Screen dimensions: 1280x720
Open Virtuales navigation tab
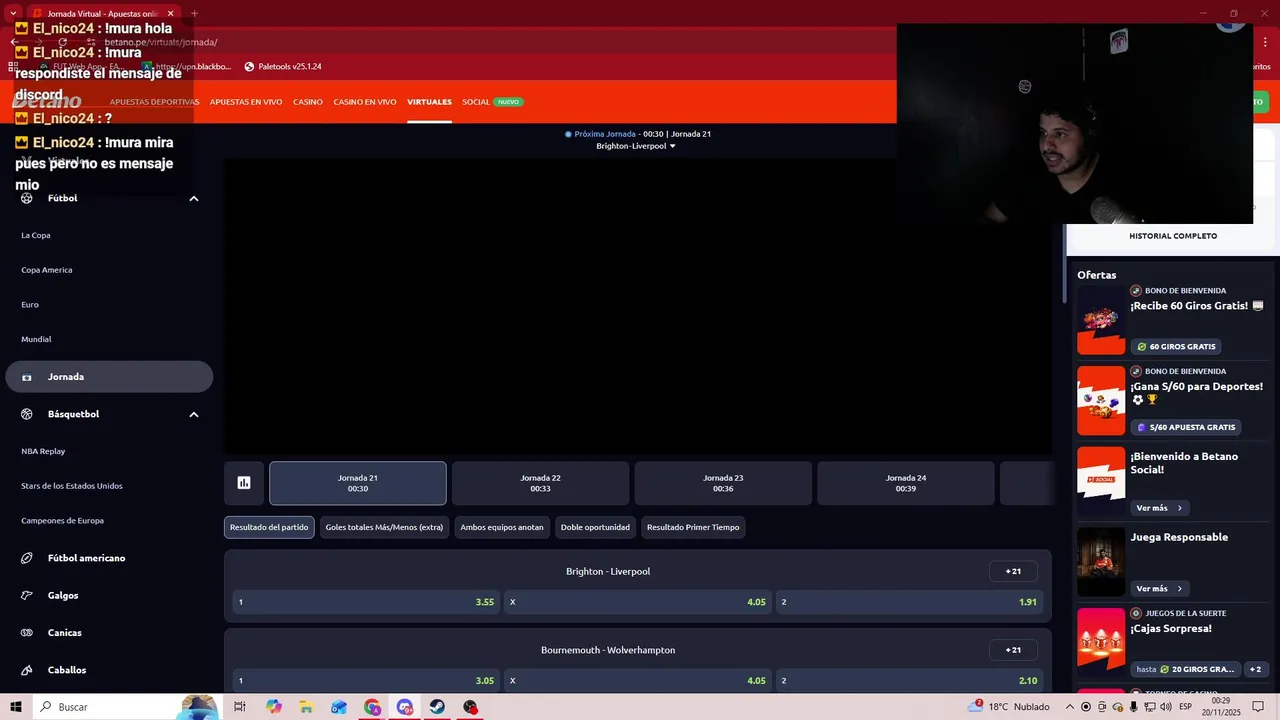[429, 102]
